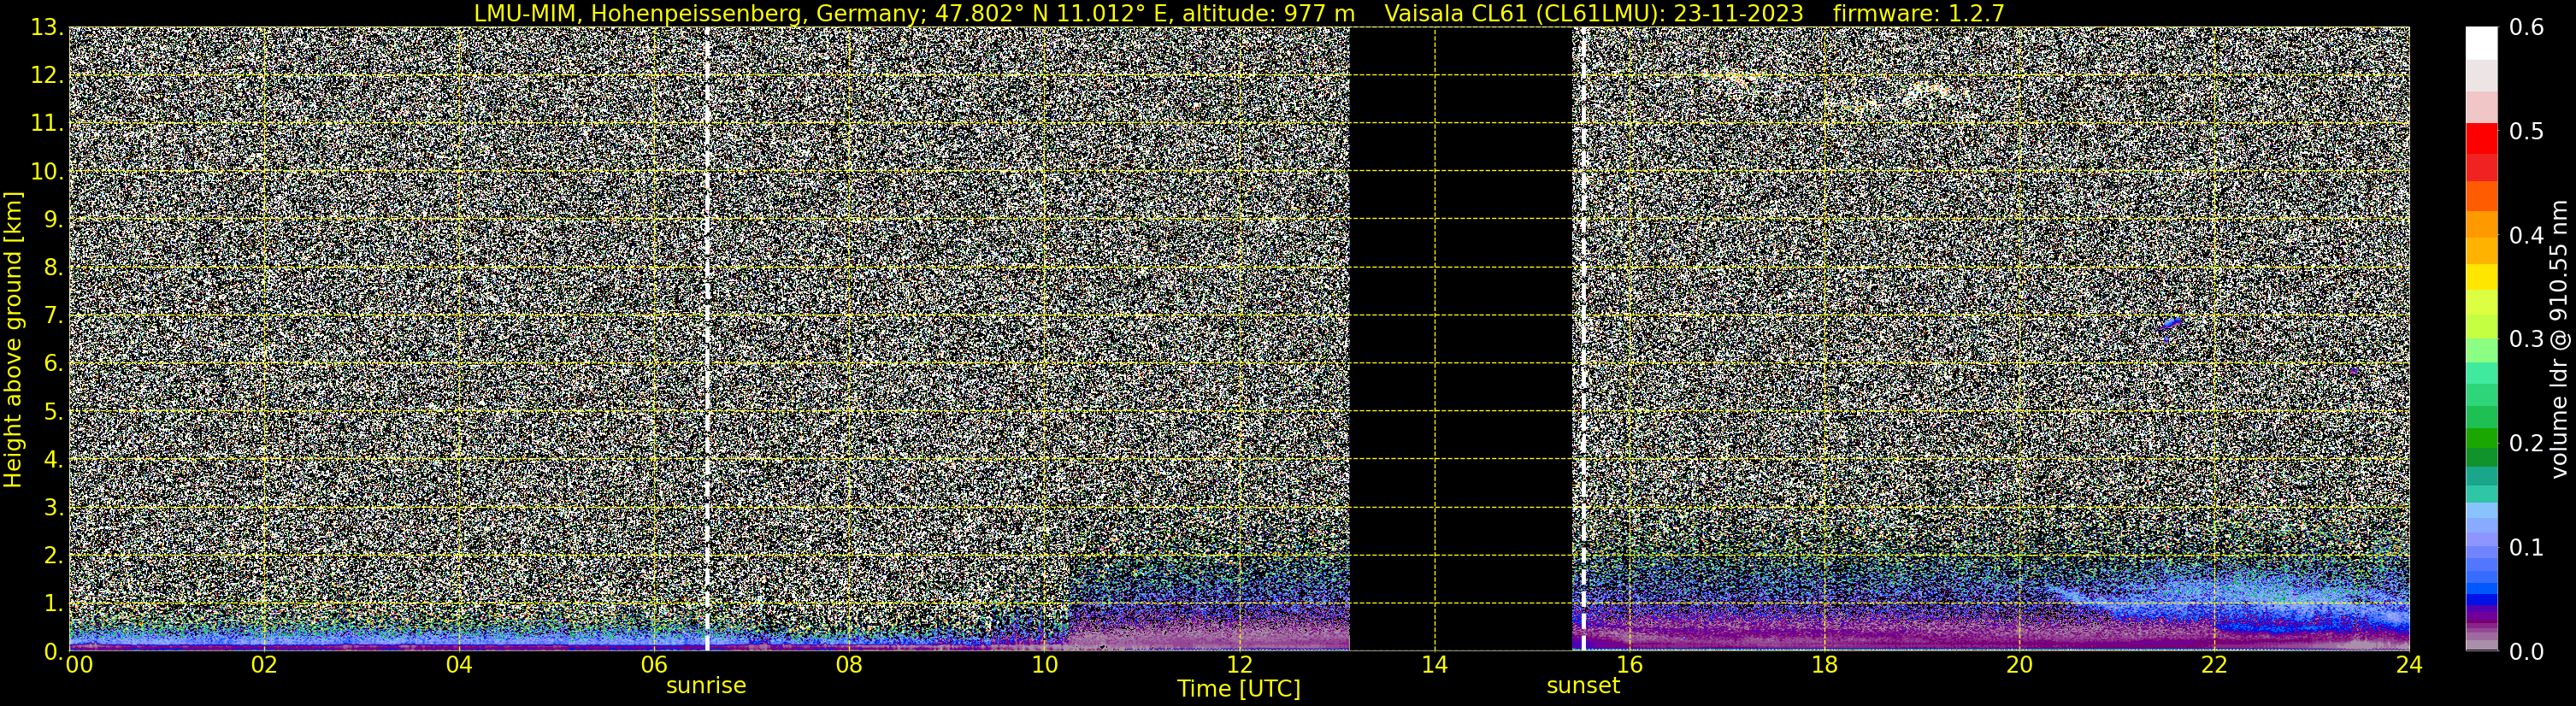Click the time axis tick label '10'
The image size is (2576, 706).
pos(1044,665)
